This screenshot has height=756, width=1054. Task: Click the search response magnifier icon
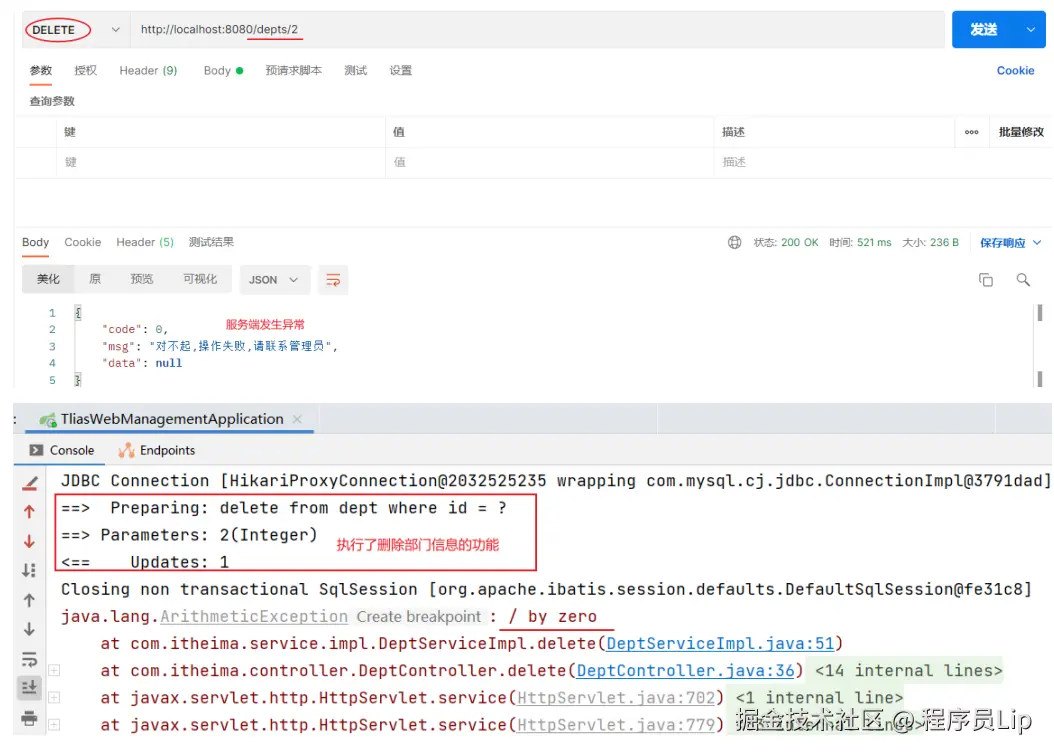(x=1022, y=280)
